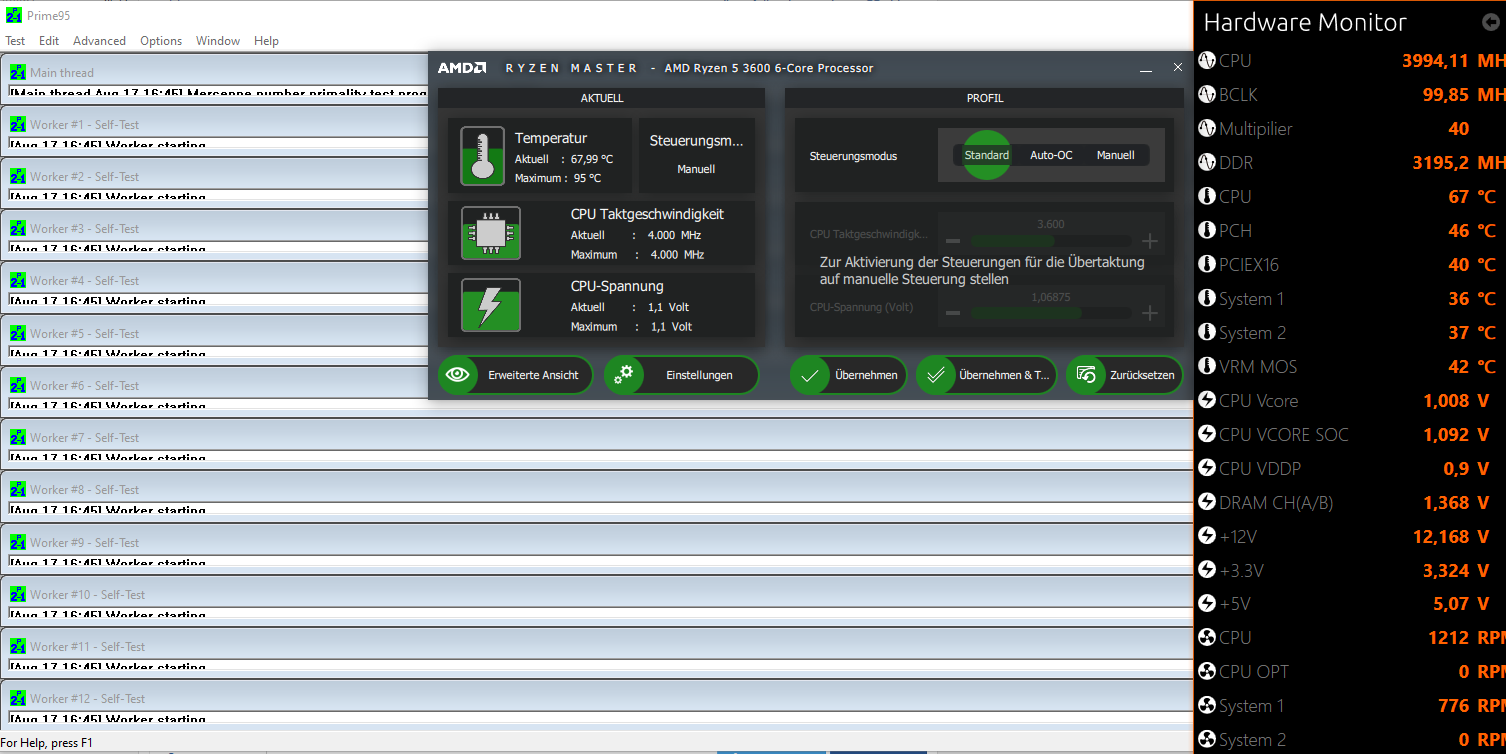Image resolution: width=1506 pixels, height=754 pixels.
Task: Click the Worker #3 window icon
Action: [18, 228]
